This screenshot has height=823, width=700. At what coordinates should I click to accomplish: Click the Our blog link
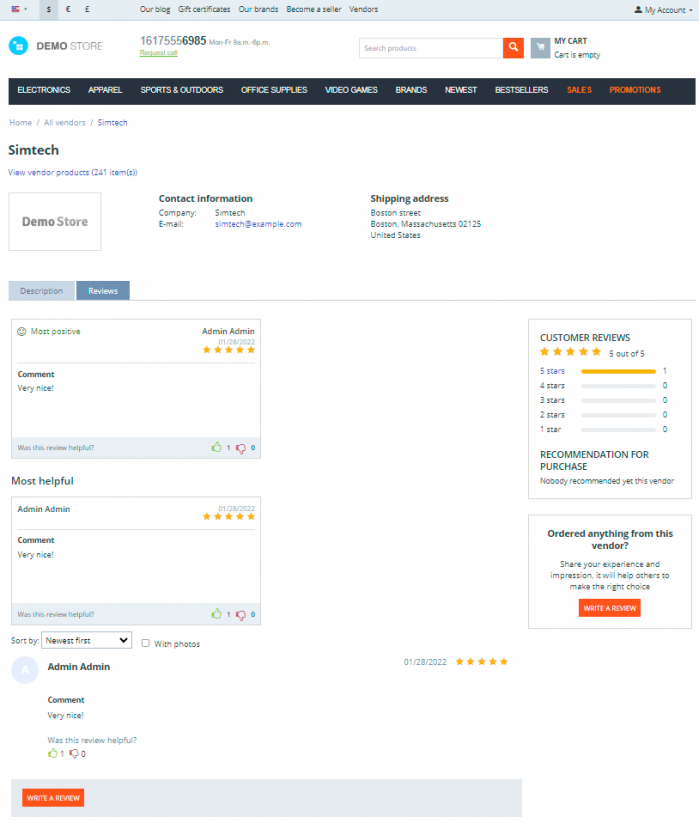coord(155,9)
